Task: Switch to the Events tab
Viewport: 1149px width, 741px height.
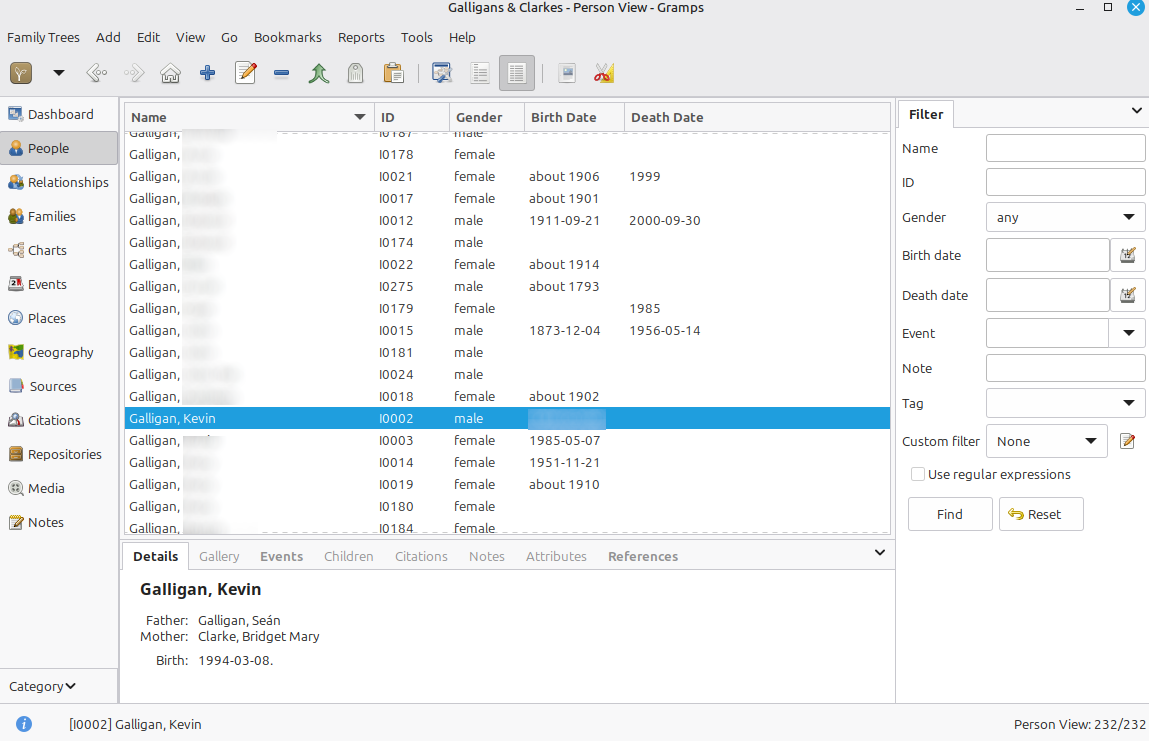Action: [281, 556]
